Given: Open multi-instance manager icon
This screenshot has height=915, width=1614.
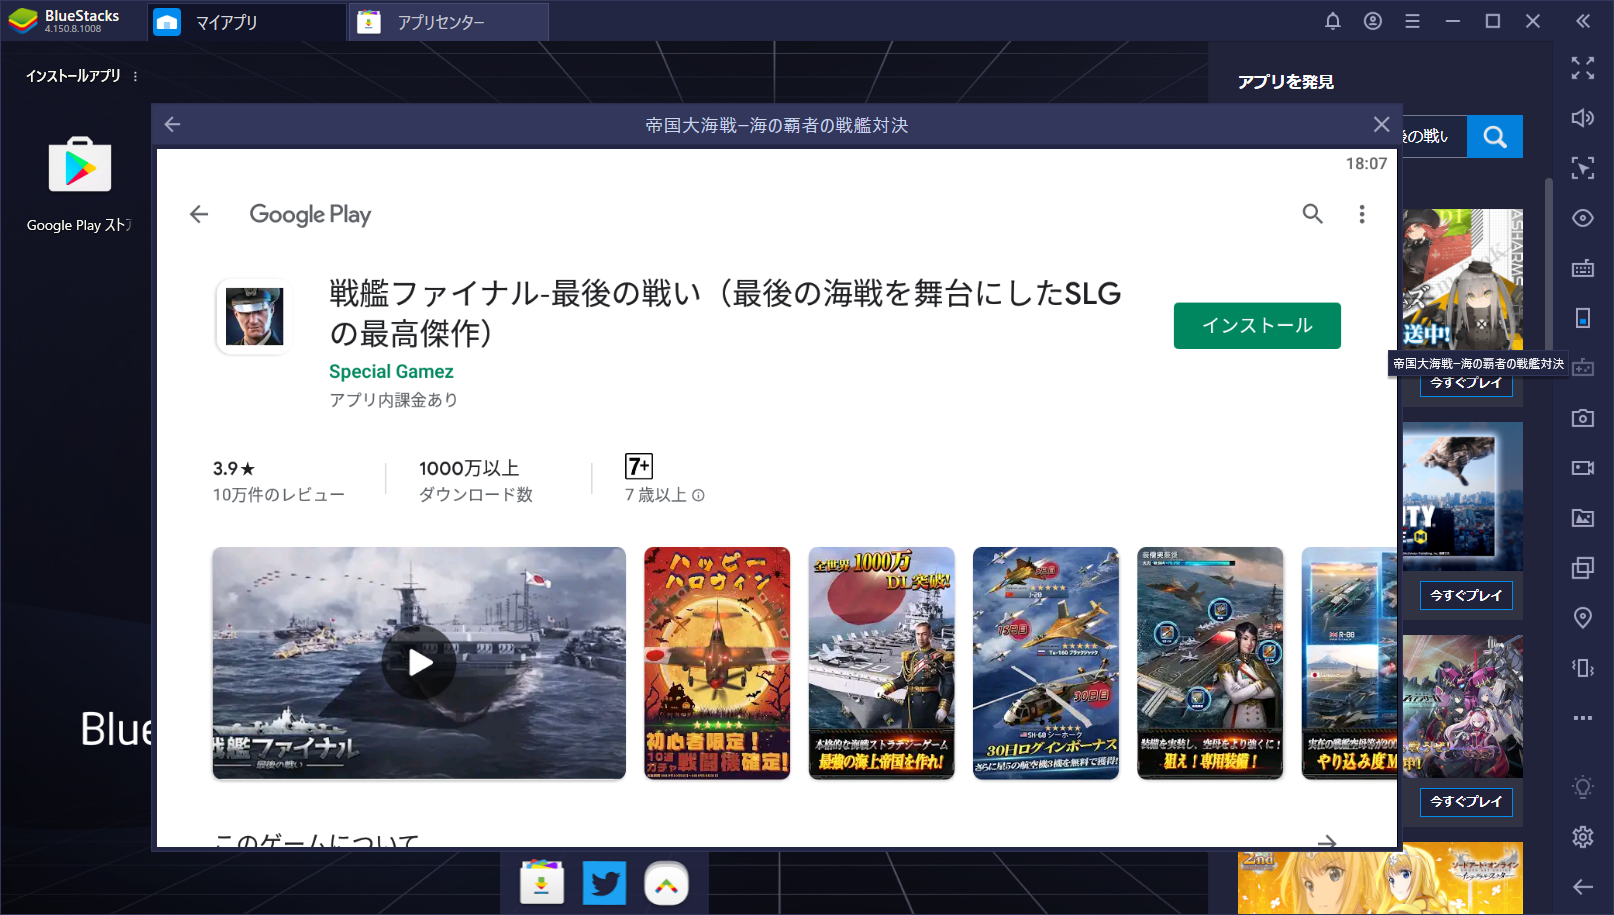Looking at the screenshot, I should click(x=1583, y=568).
